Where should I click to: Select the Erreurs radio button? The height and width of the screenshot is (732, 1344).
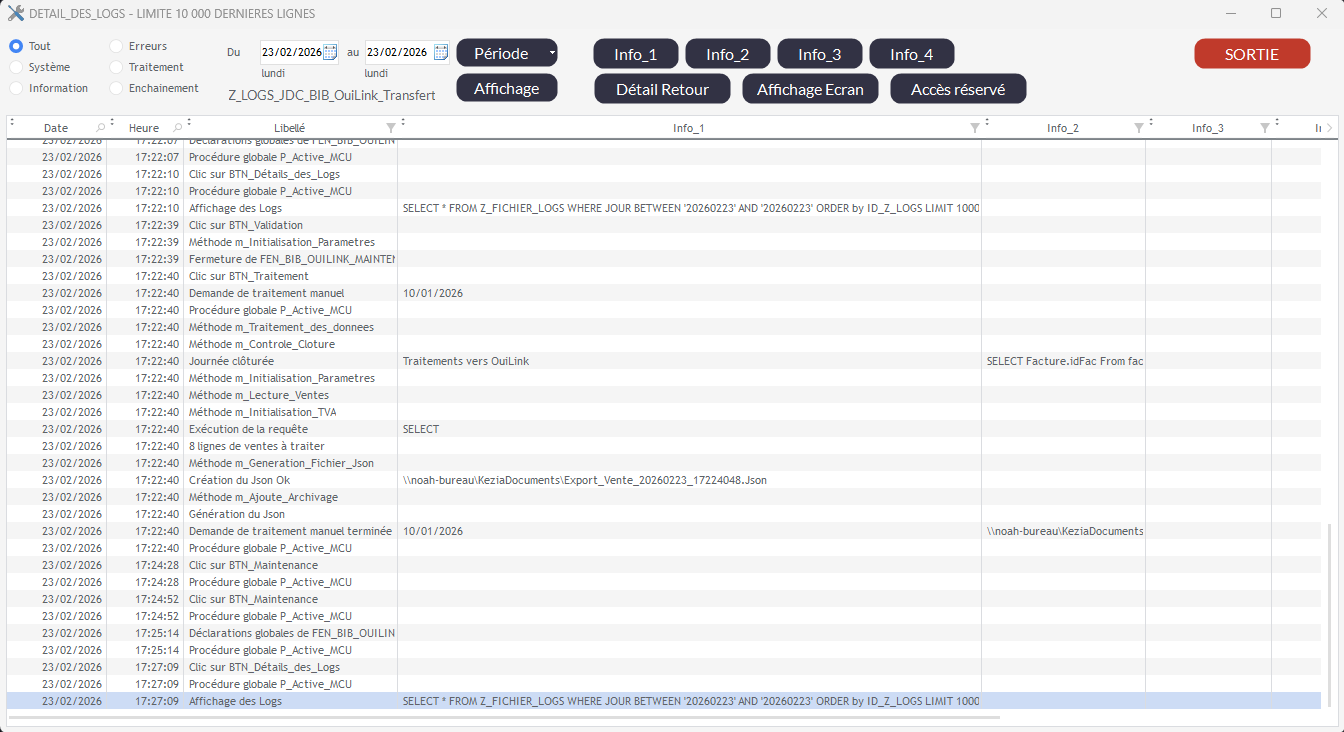pyautogui.click(x=117, y=46)
